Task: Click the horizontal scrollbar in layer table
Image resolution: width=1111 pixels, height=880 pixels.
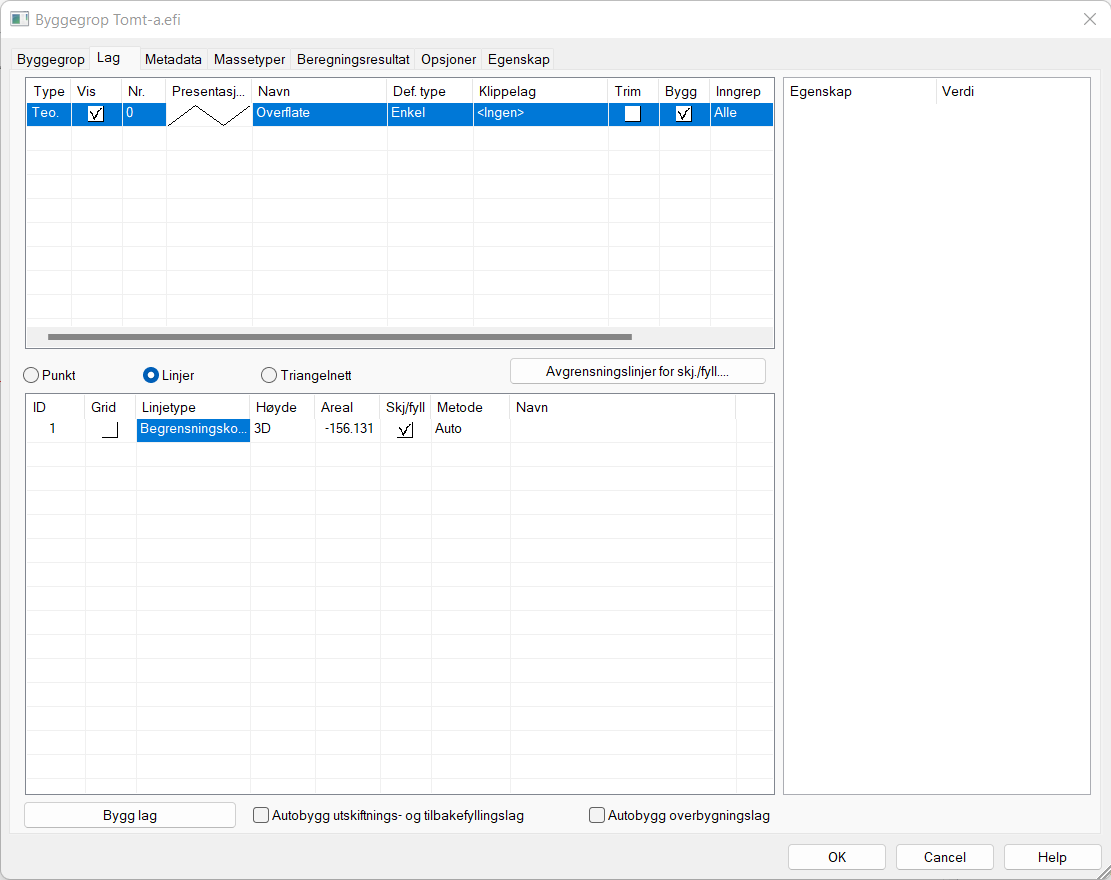Action: 340,338
